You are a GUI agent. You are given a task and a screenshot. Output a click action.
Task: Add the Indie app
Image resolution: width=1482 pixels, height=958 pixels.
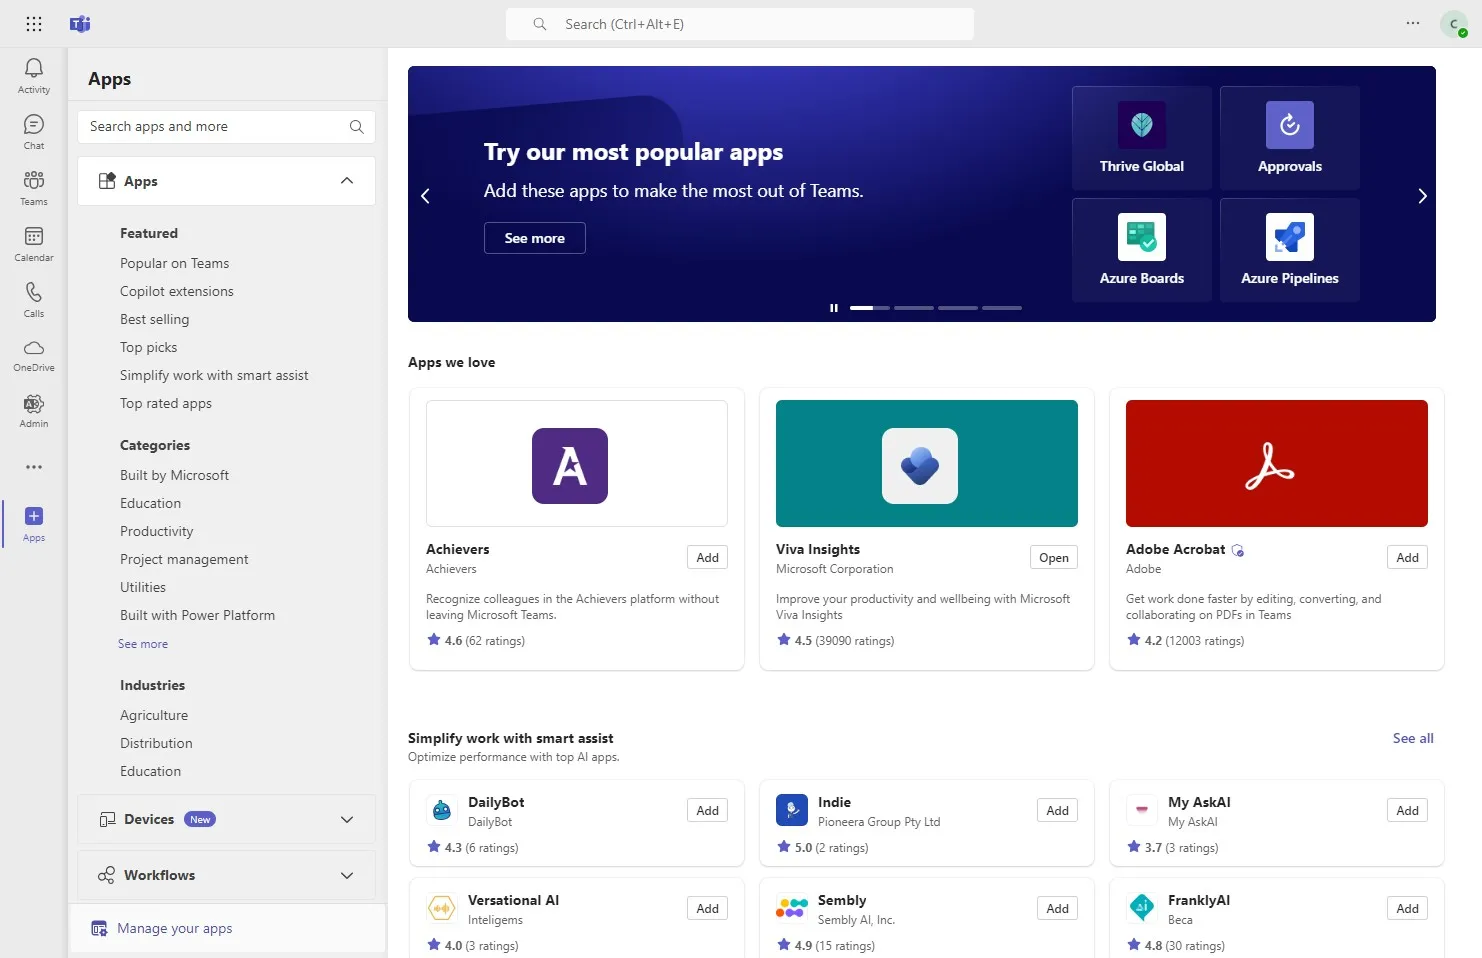(x=1058, y=811)
